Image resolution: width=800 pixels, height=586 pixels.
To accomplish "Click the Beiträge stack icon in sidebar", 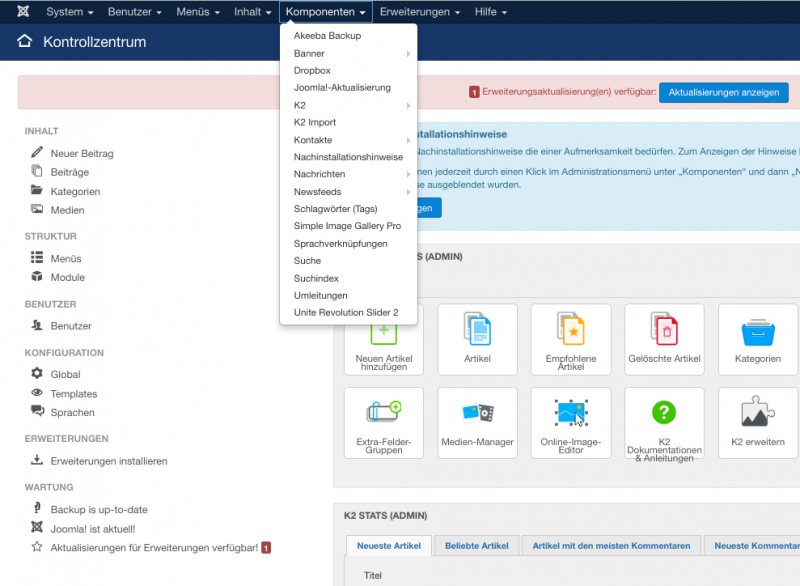I will (37, 171).
